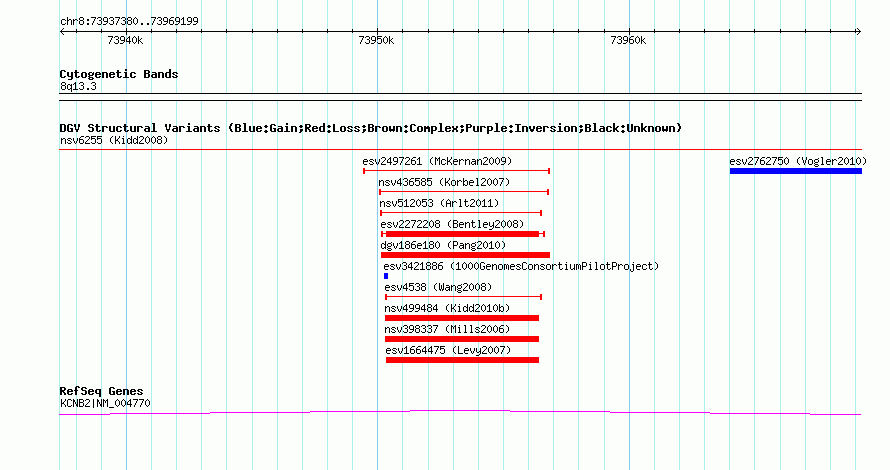Screen dimensions: 890x470
Task: Click the 8q13.3 cytogenetic band label
Action: pyautogui.click(x=78, y=86)
